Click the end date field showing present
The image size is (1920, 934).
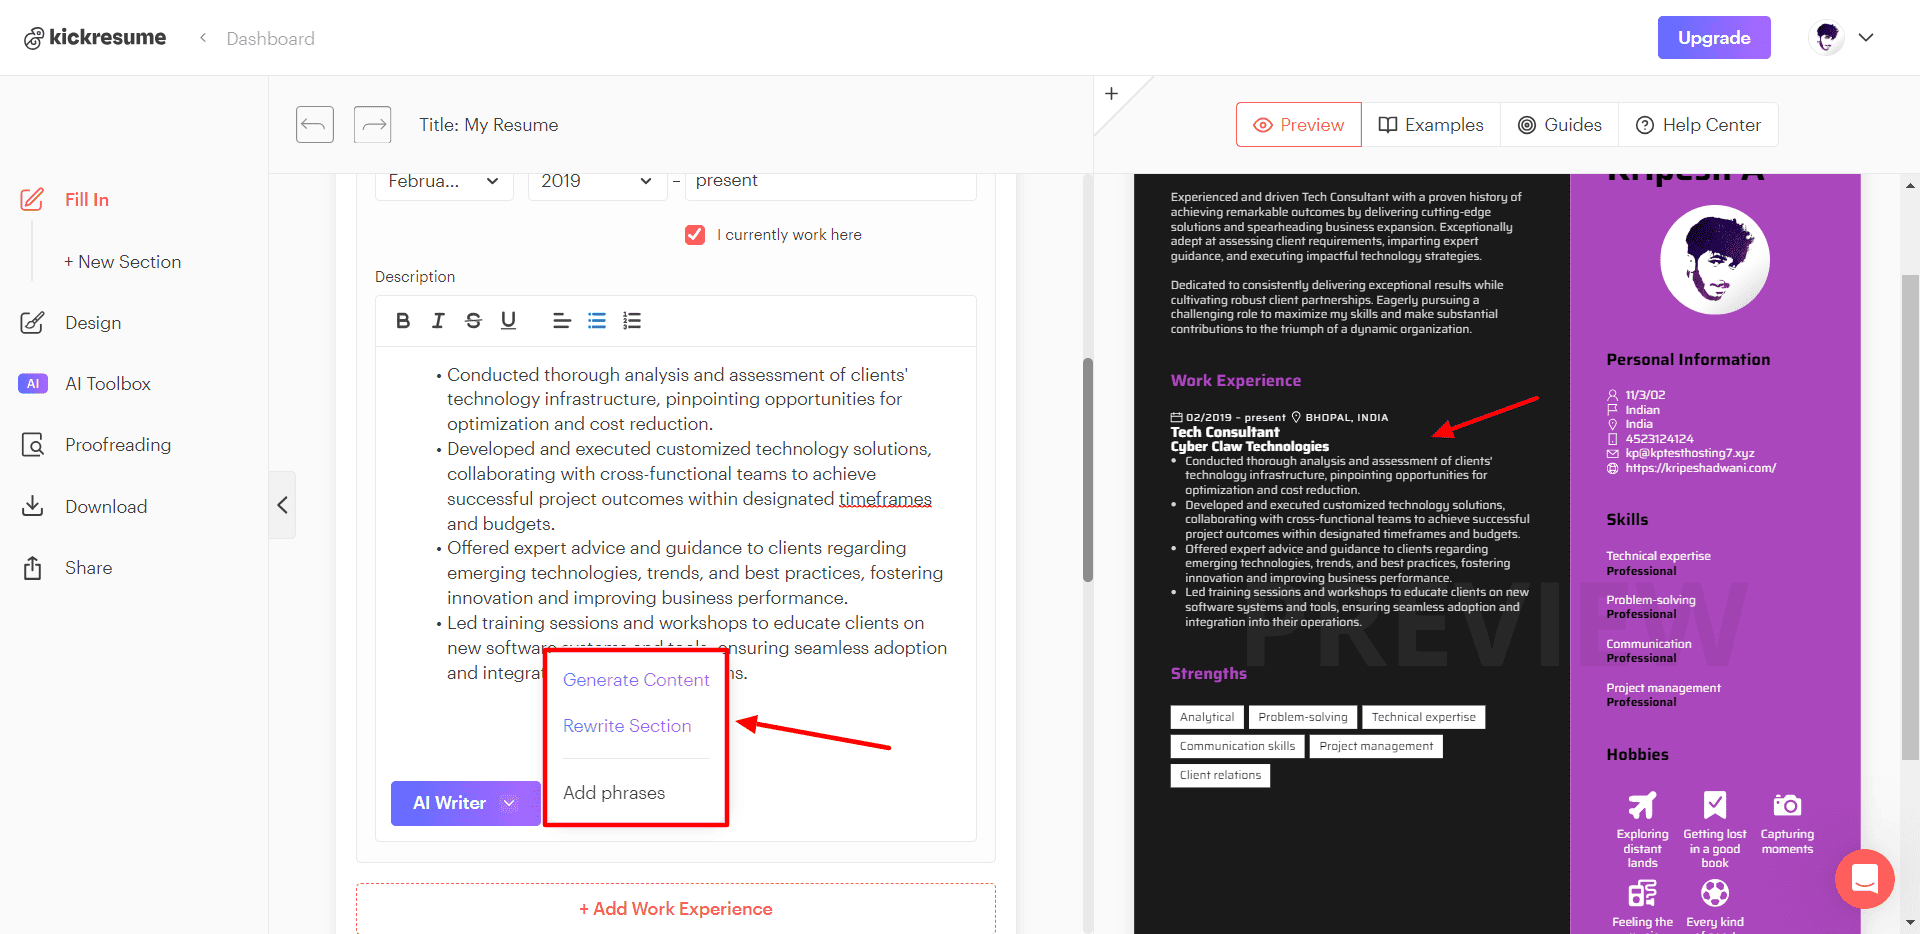(830, 181)
